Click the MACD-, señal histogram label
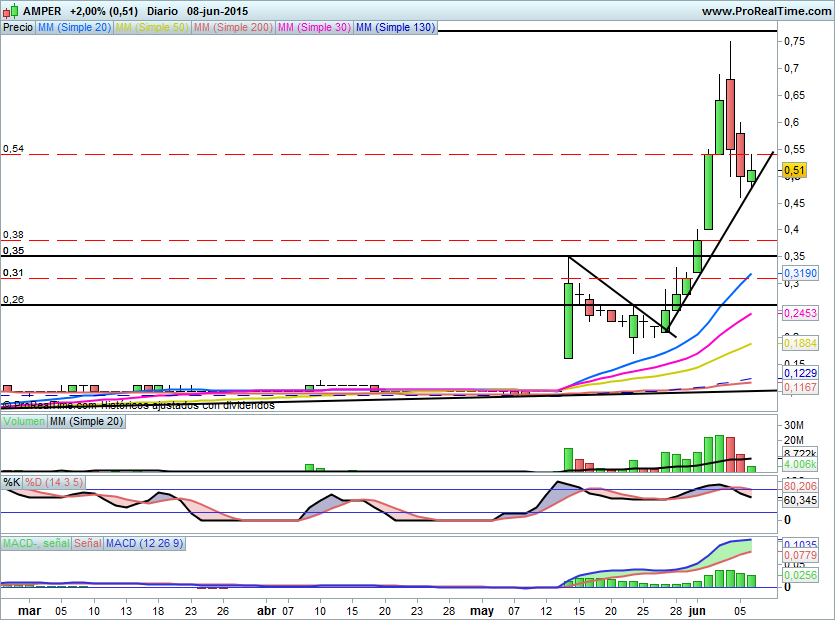The image size is (835, 620). (36, 543)
